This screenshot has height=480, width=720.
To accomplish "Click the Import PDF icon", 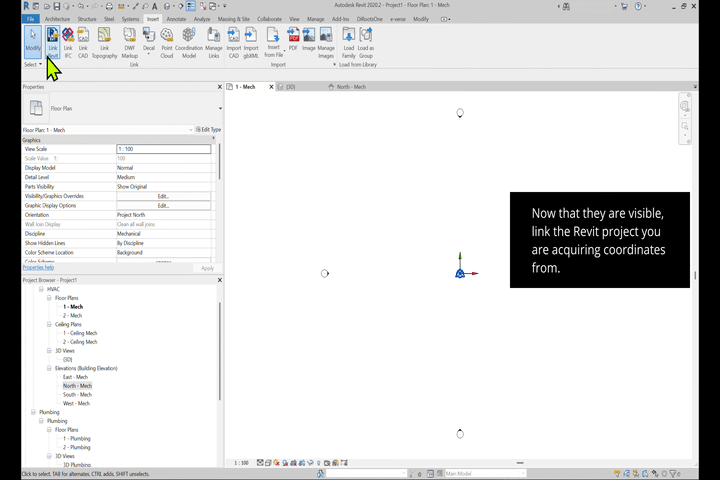I will pyautogui.click(x=293, y=38).
